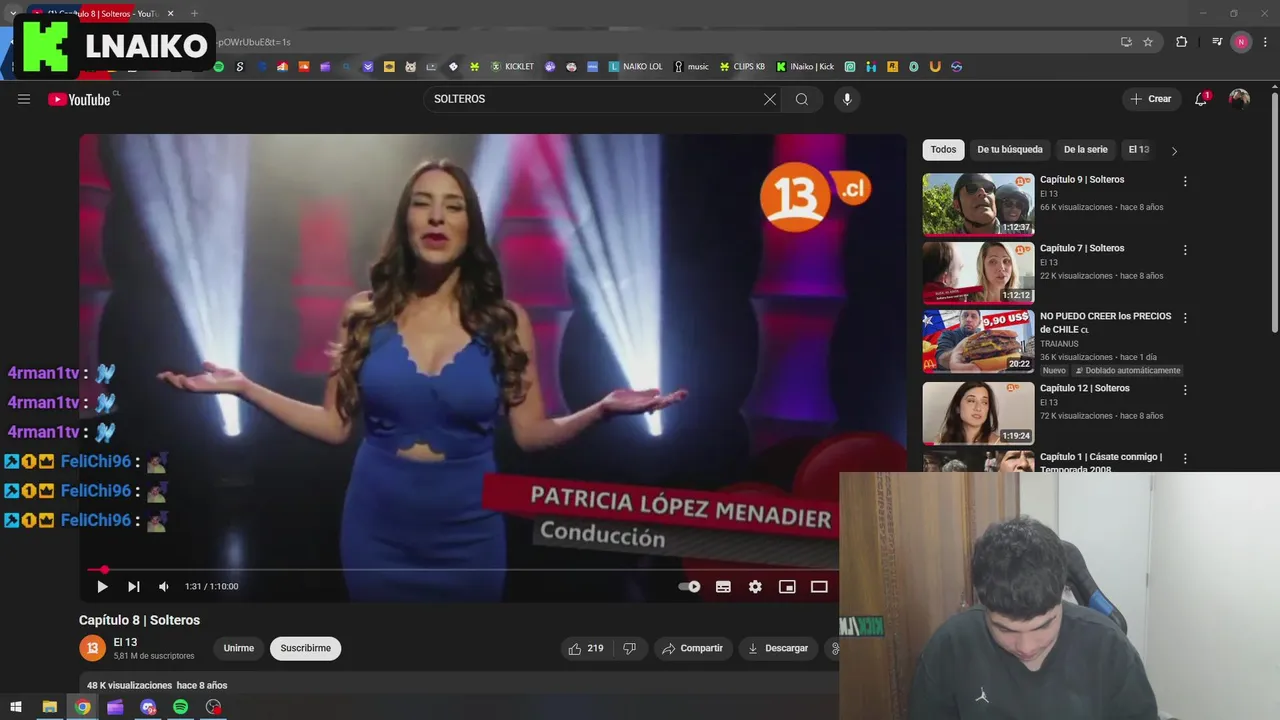Bookmark this page with the star icon
This screenshot has height=720, width=1280.
(x=1148, y=42)
